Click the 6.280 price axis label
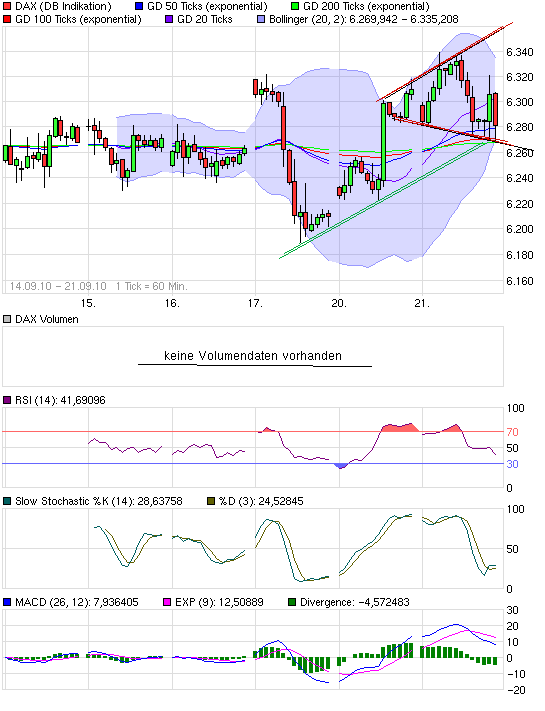The image size is (545, 711). (x=520, y=127)
